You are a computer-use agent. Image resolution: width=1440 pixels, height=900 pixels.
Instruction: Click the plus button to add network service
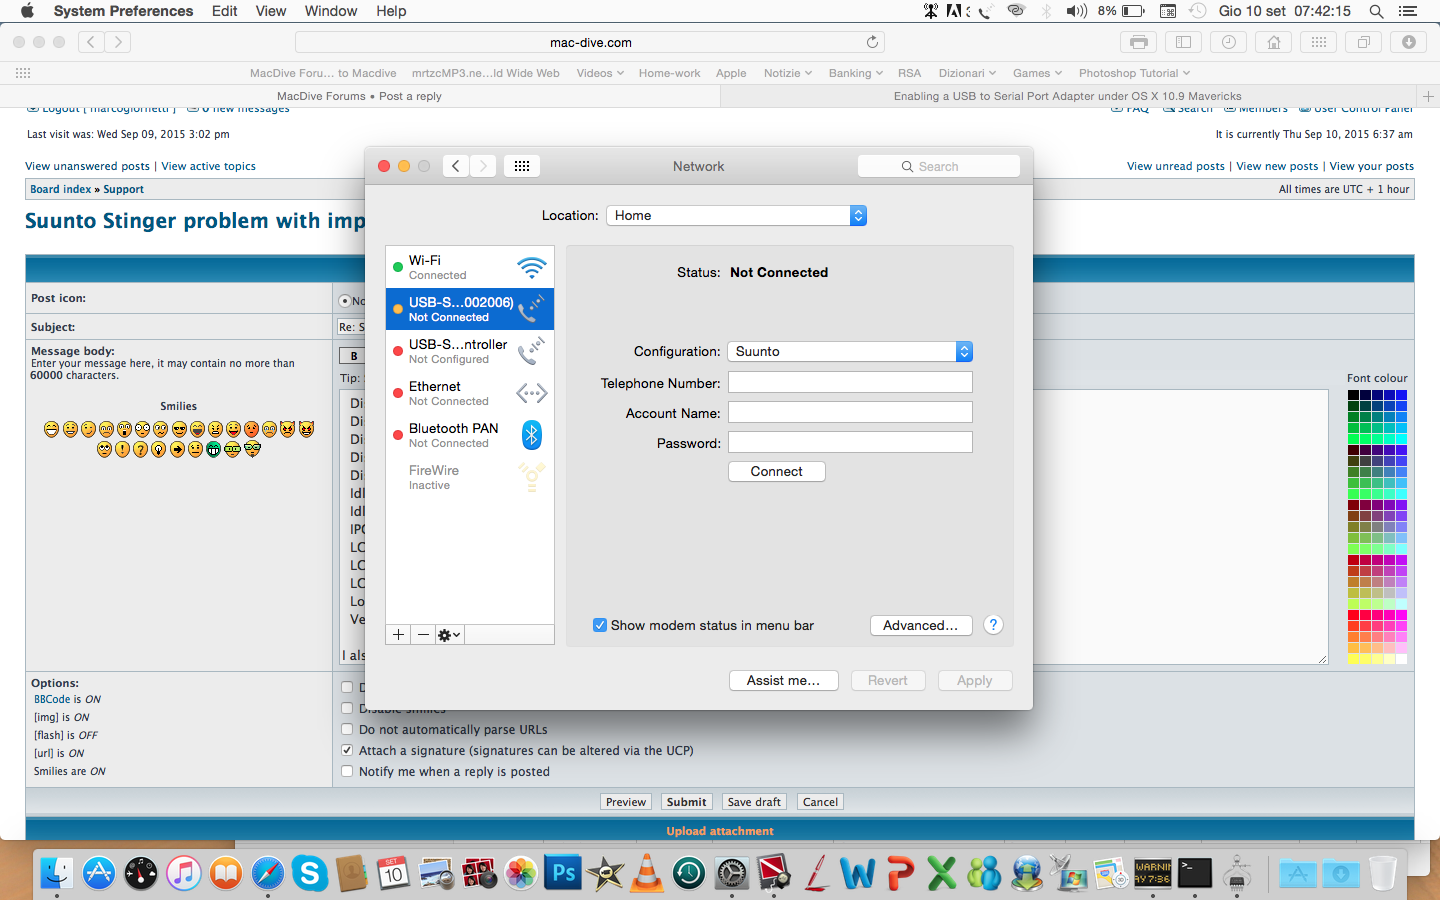398,635
